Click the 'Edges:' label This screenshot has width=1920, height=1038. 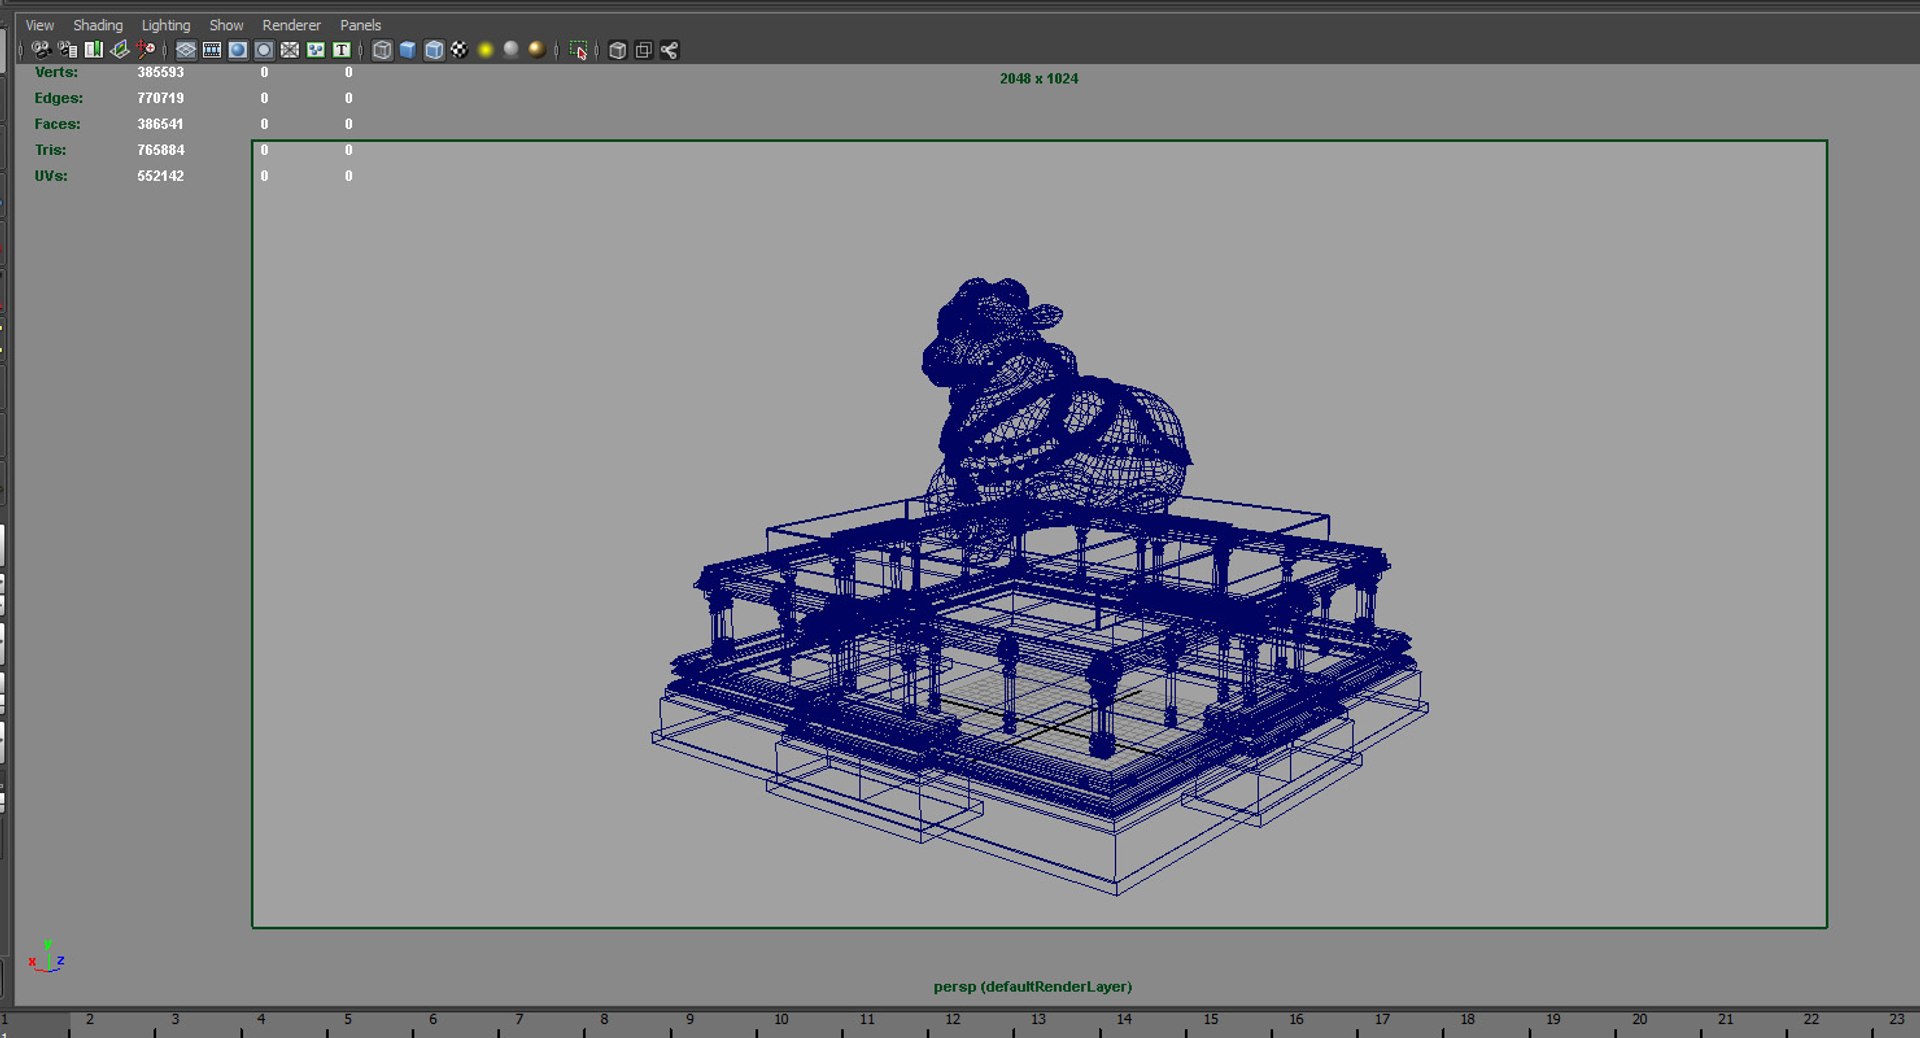(x=59, y=98)
